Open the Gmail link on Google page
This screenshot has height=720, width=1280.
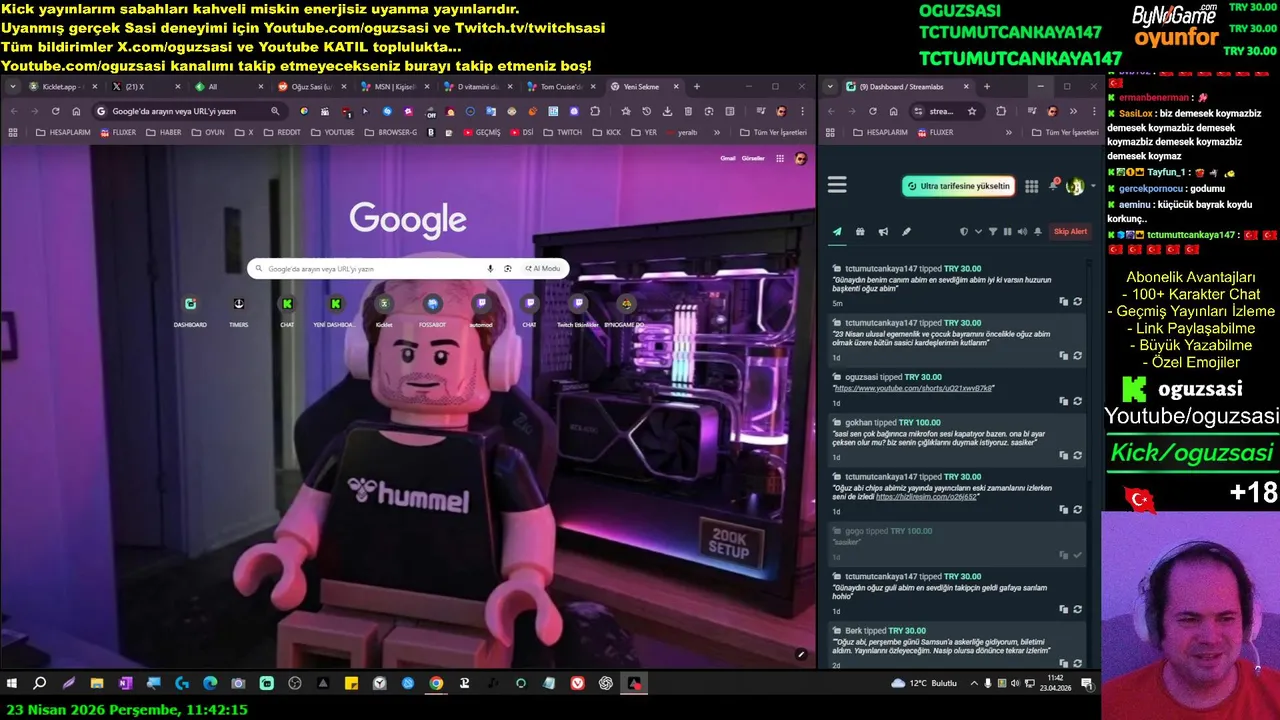pos(728,158)
